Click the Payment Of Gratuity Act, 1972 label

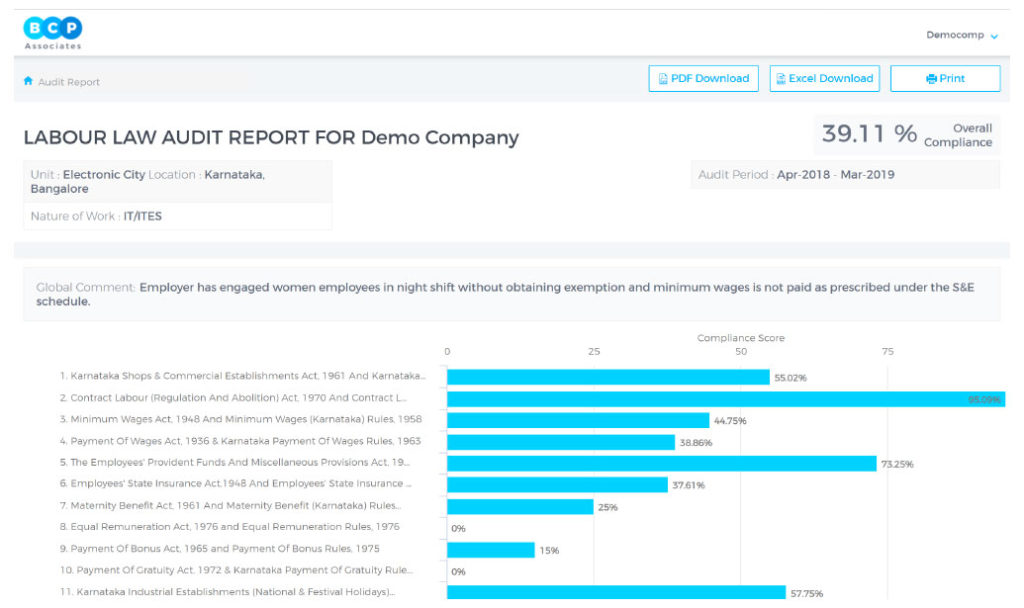pyautogui.click(x=236, y=570)
